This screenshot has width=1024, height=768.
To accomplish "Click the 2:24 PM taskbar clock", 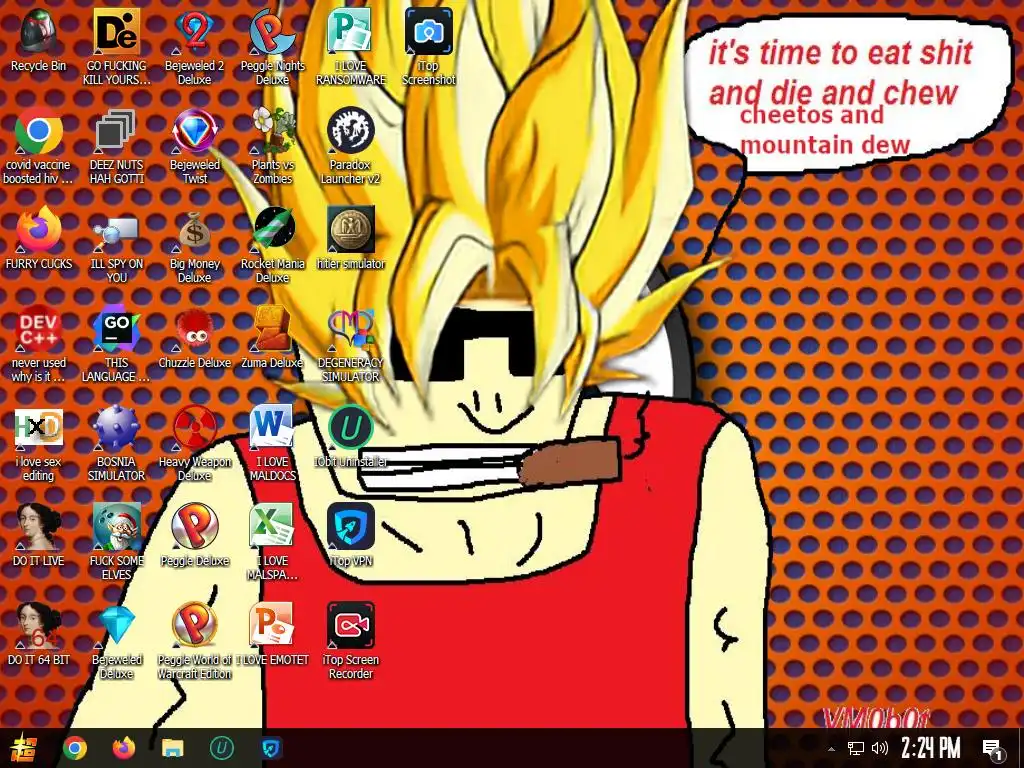I will click(x=930, y=748).
